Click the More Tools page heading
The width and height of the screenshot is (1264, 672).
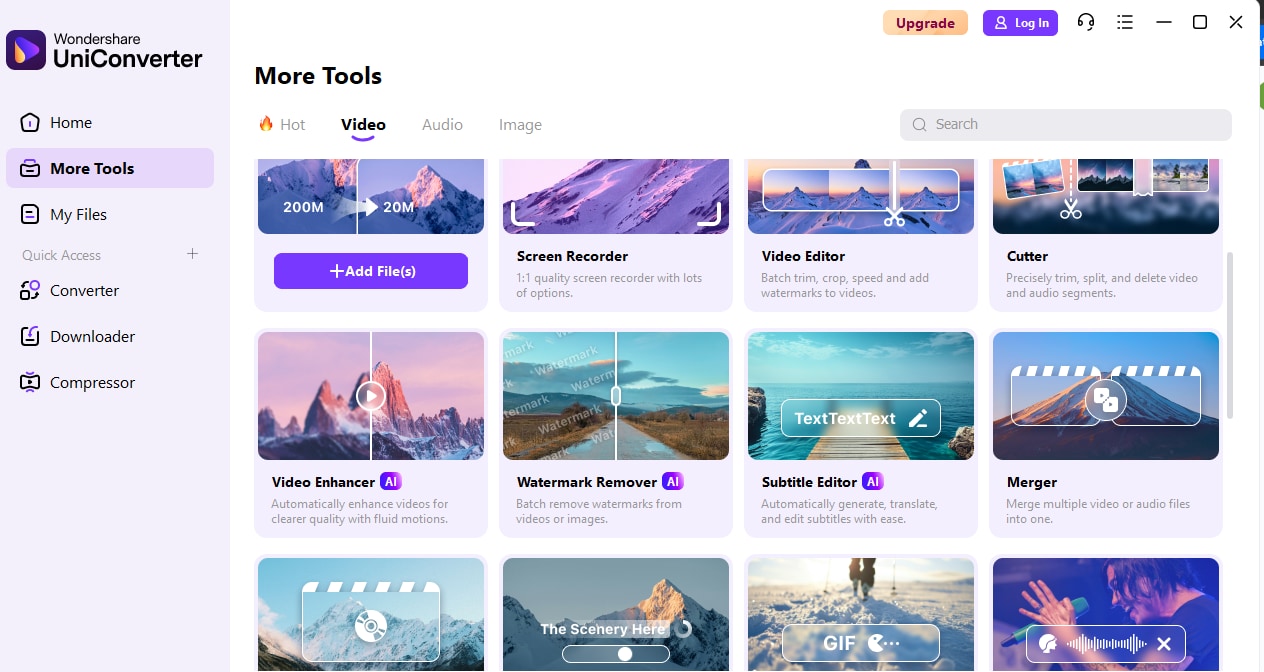tap(318, 76)
